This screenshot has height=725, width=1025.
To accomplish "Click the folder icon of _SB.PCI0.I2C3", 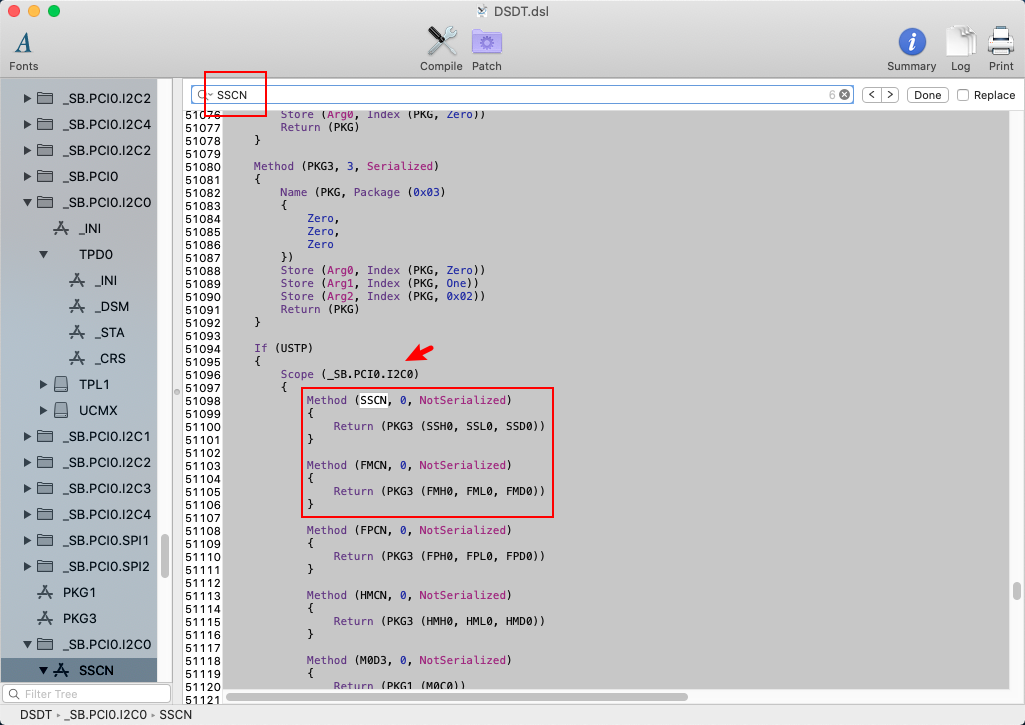I will click(x=45, y=488).
